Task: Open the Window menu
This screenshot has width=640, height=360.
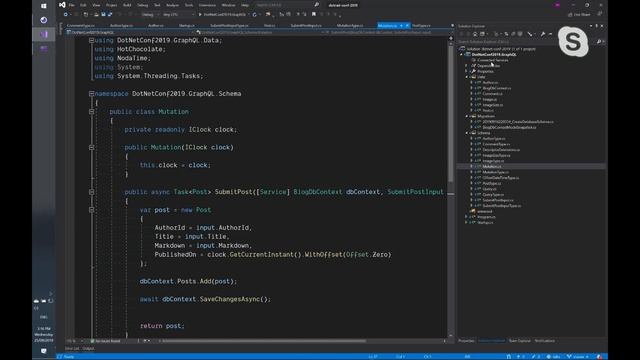Action: pos(228,5)
